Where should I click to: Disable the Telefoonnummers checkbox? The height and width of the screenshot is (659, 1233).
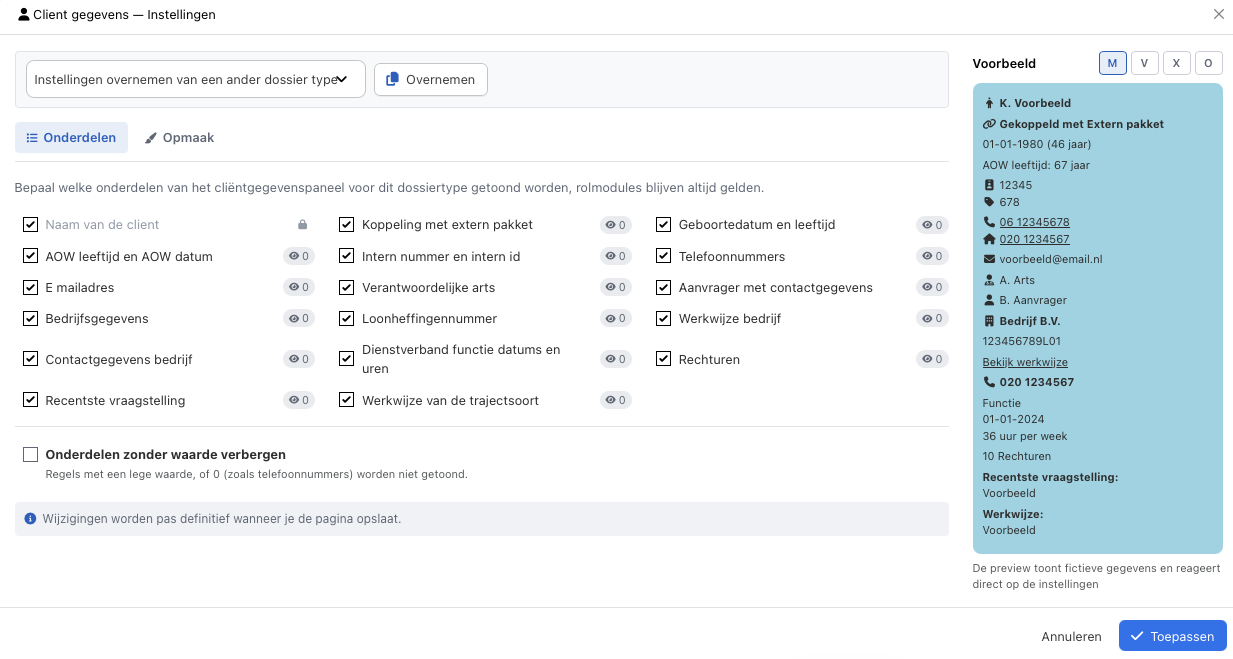click(x=663, y=257)
